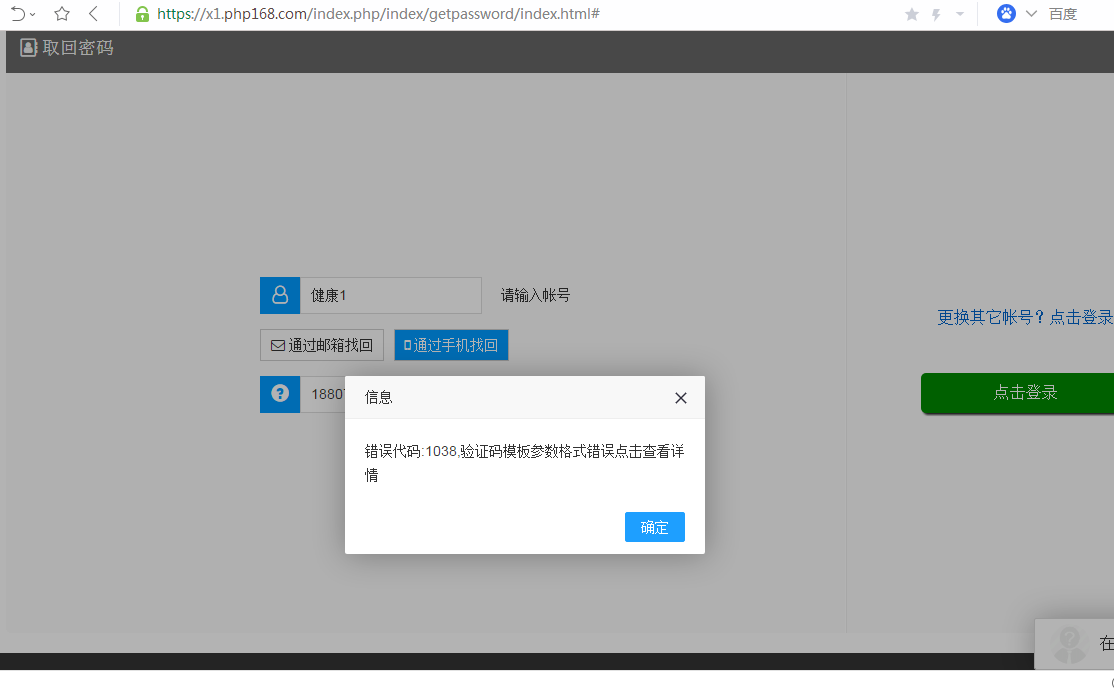Viewport: 1114px width, 691px height.
Task: Click the blue user icon beside account field
Action: (280, 295)
